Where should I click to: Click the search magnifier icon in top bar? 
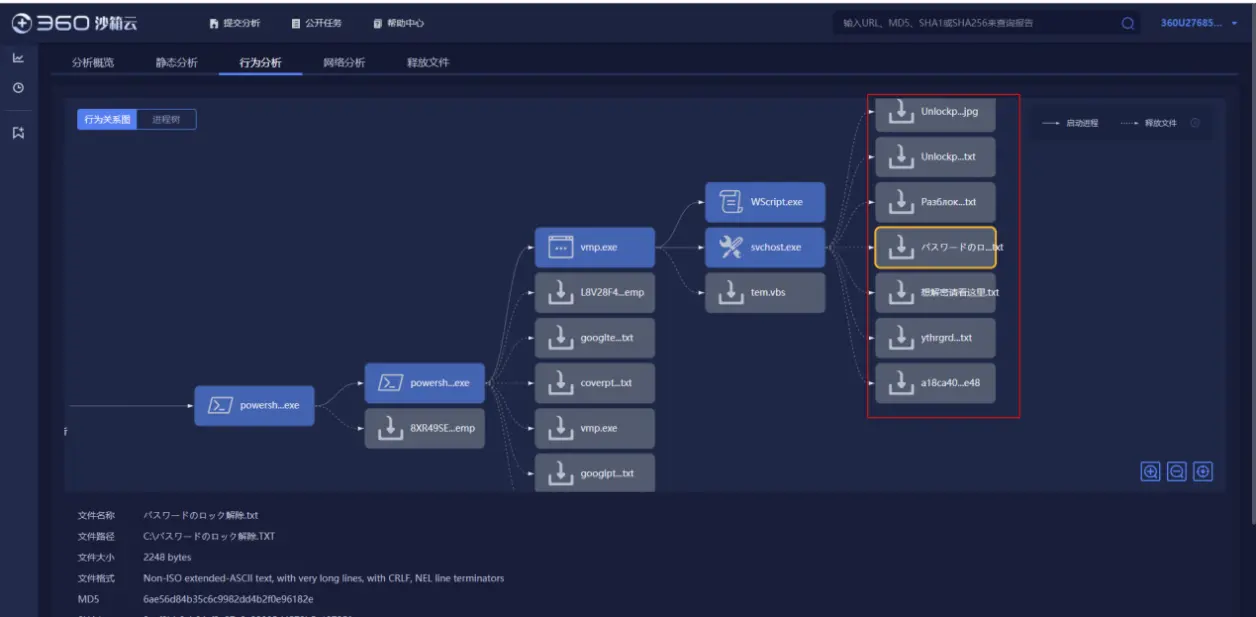click(x=1128, y=23)
